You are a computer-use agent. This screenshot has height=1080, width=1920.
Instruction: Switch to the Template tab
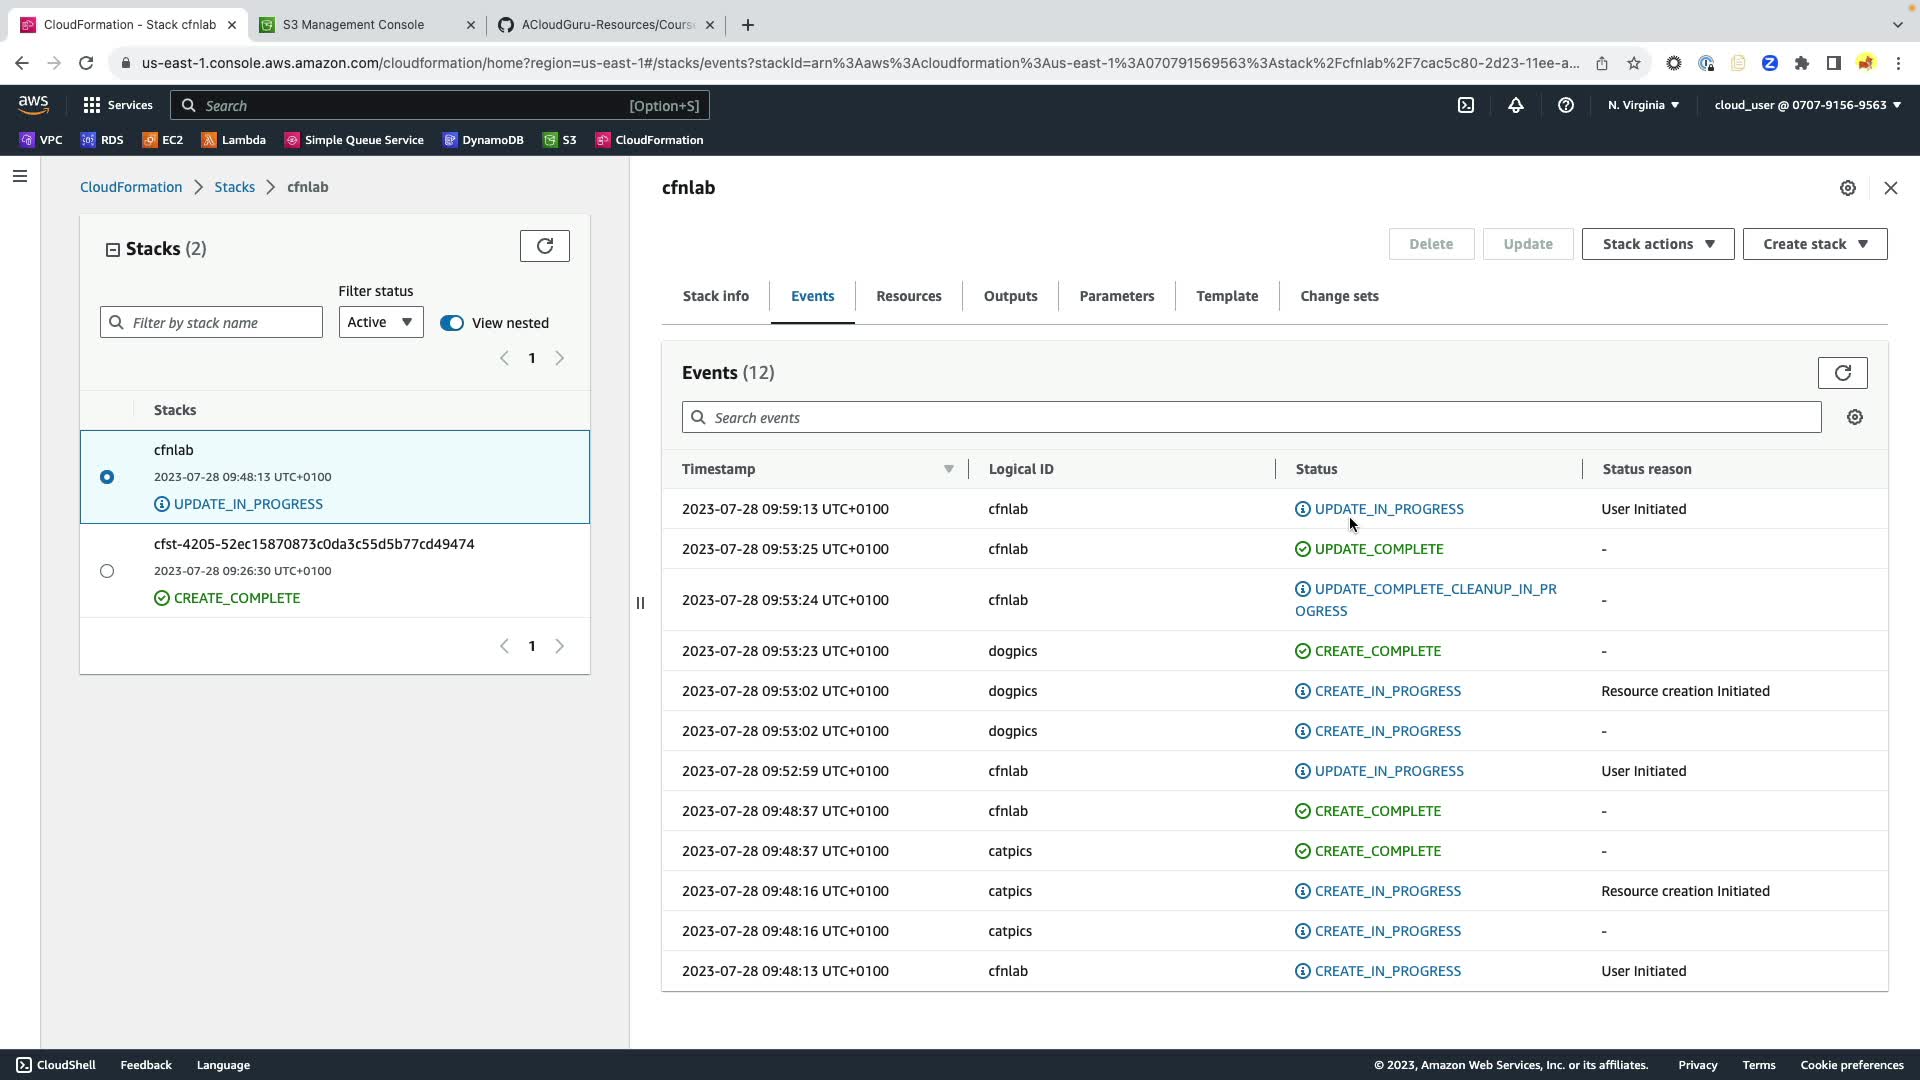[1226, 296]
